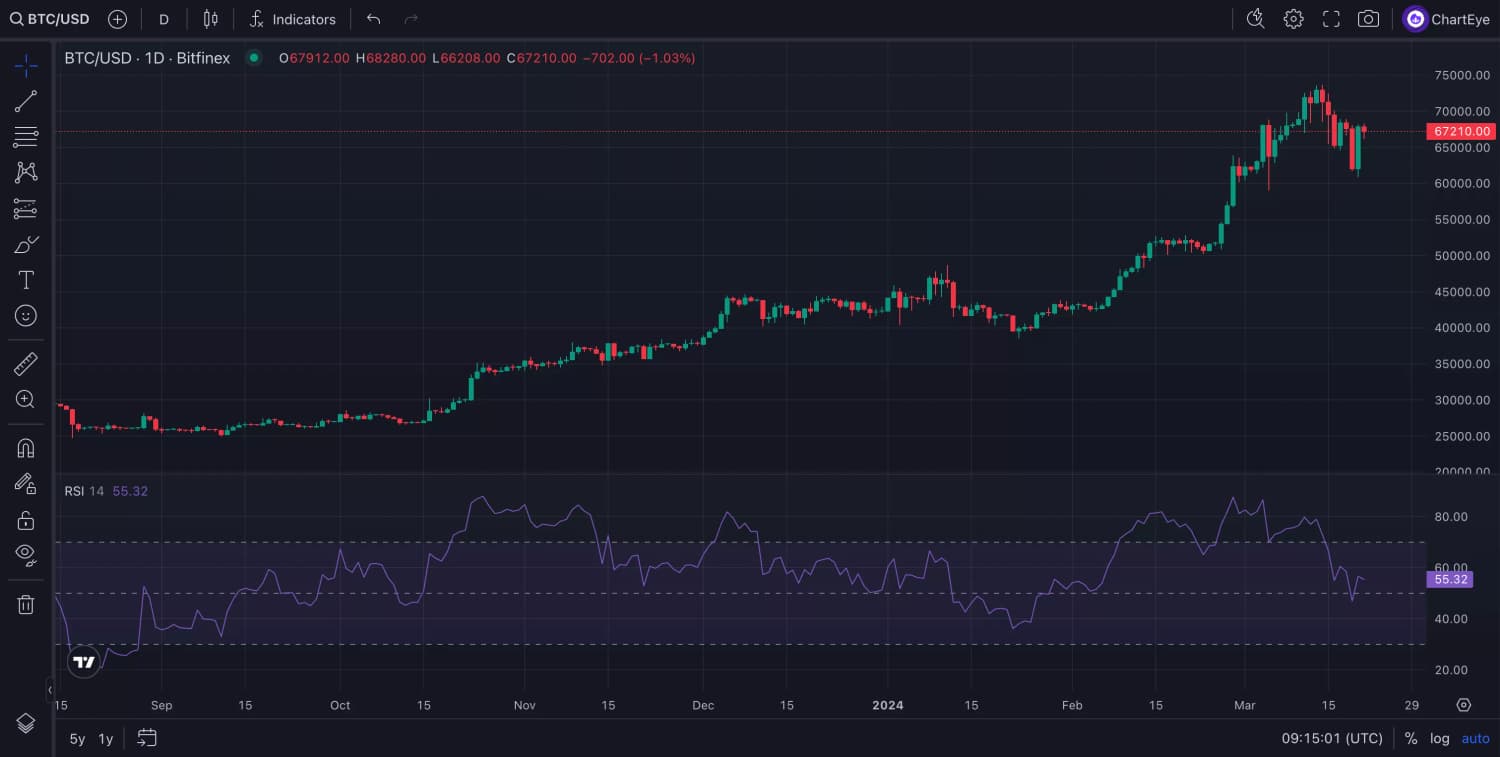Click the Nov label on time axis
The width and height of the screenshot is (1500, 757).
tap(525, 705)
